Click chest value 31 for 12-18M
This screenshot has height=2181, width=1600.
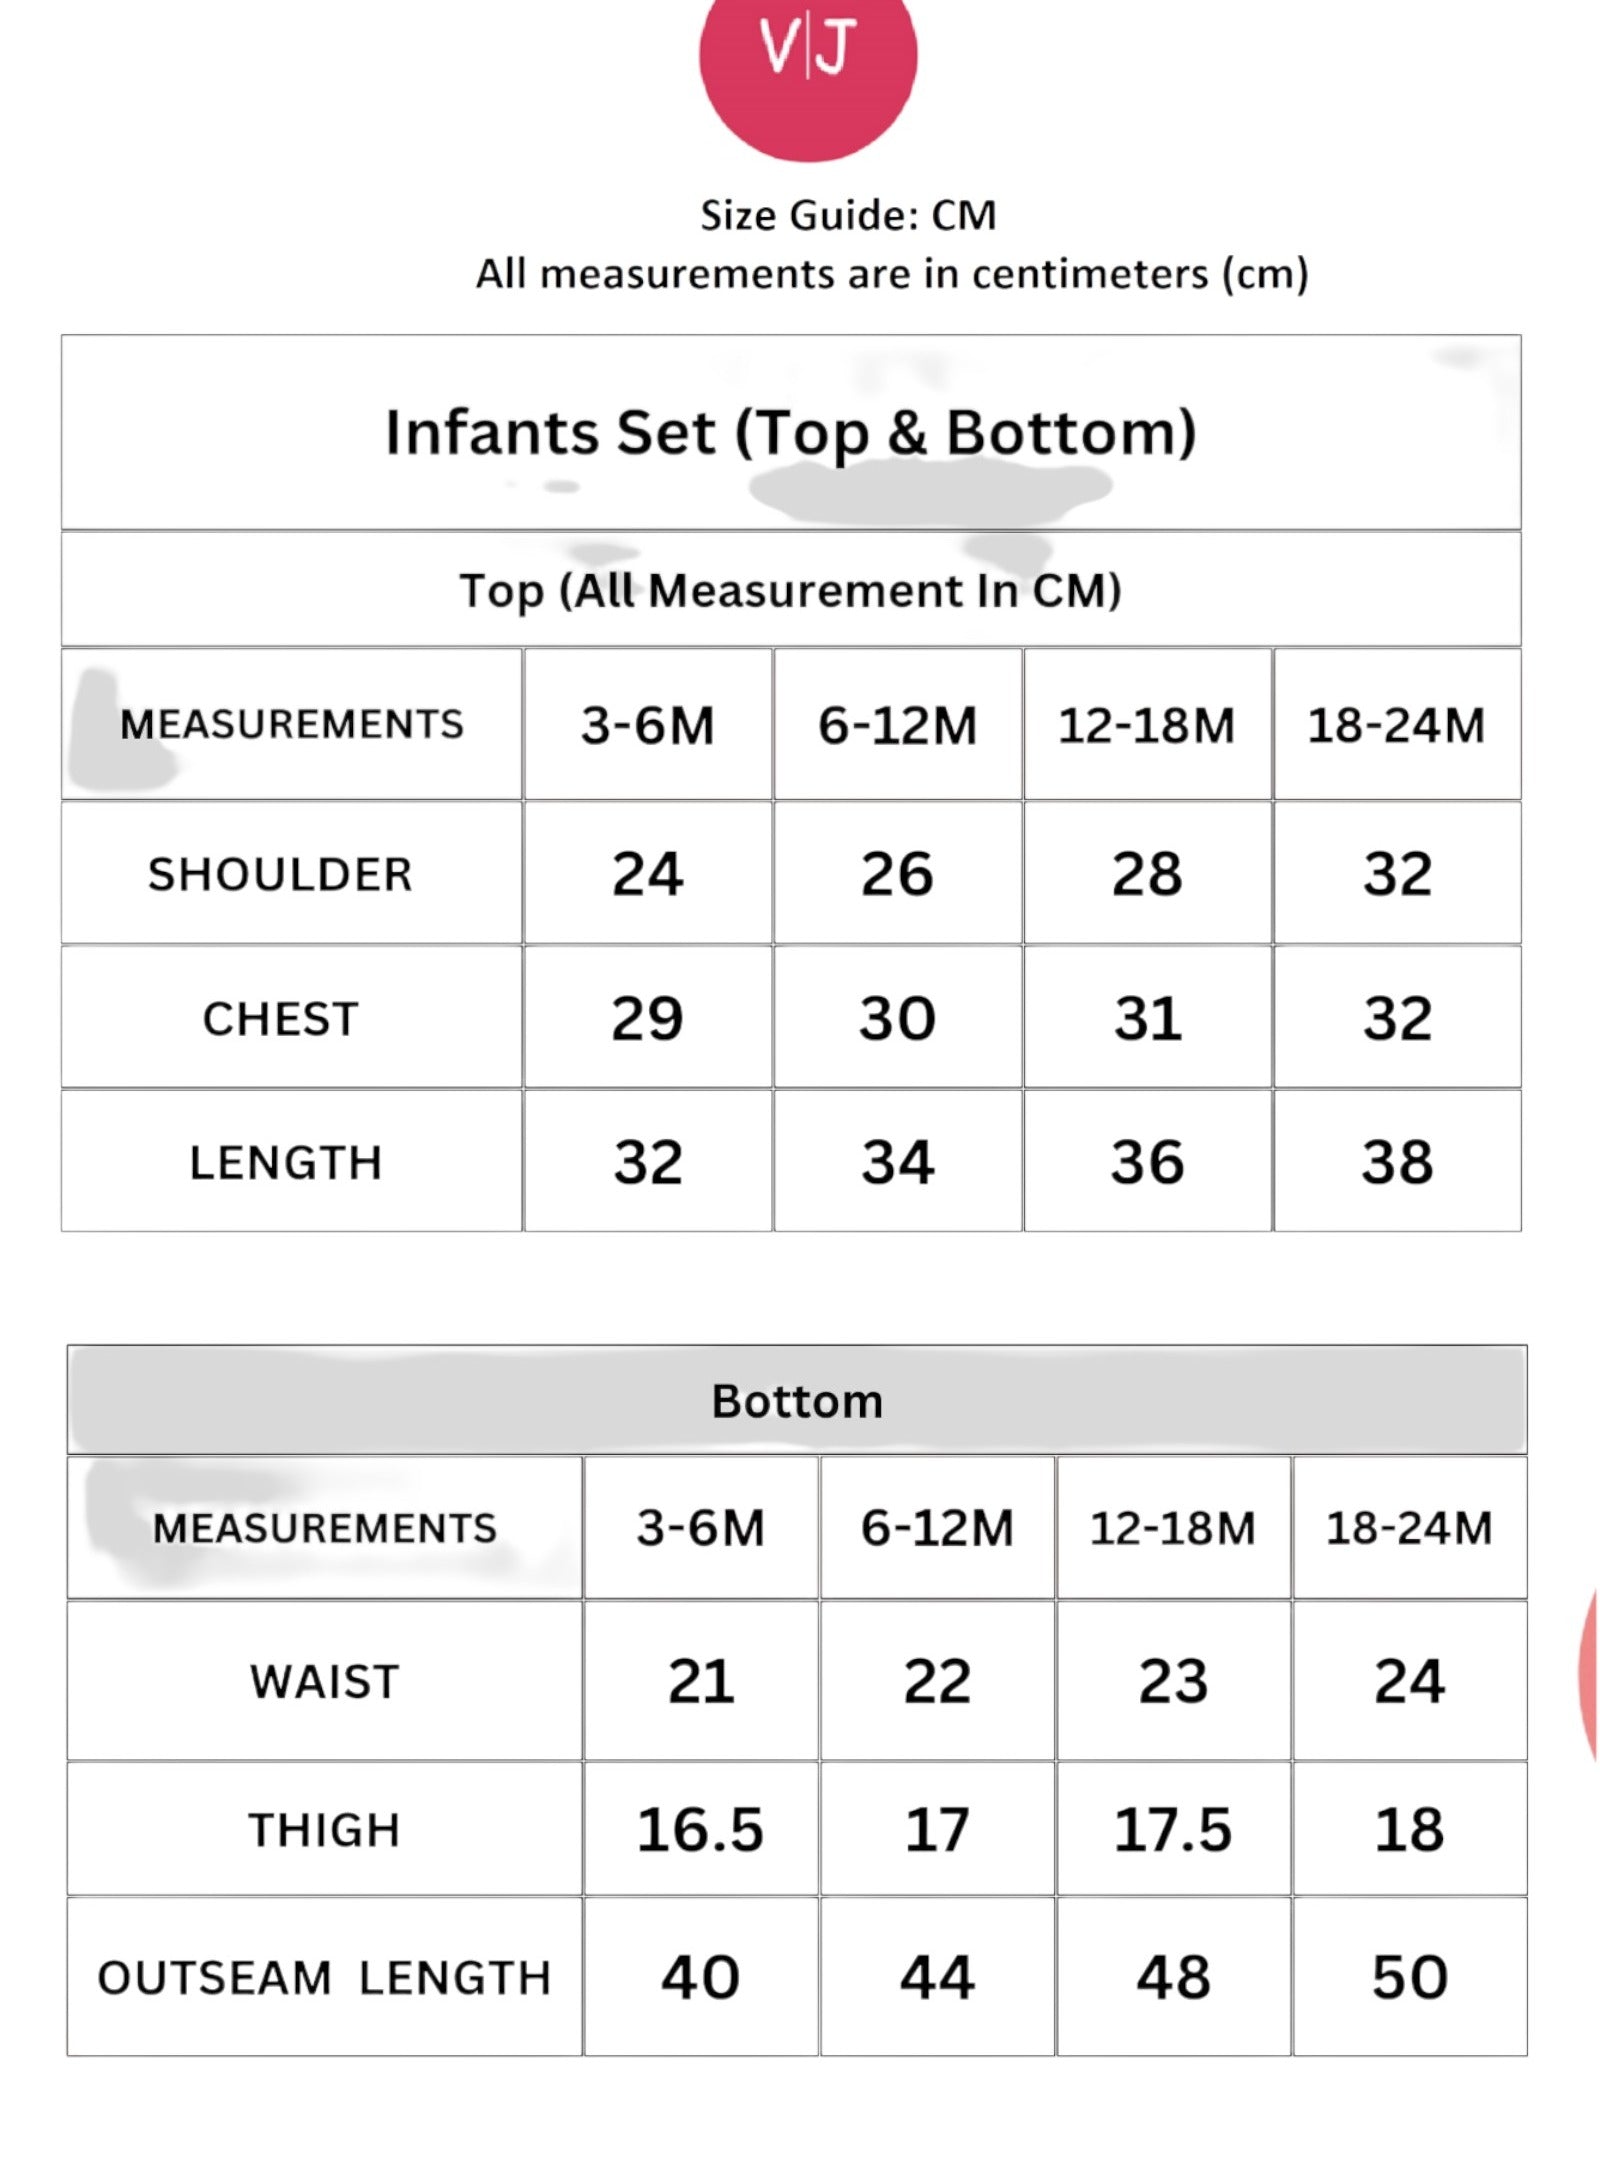[1148, 1019]
